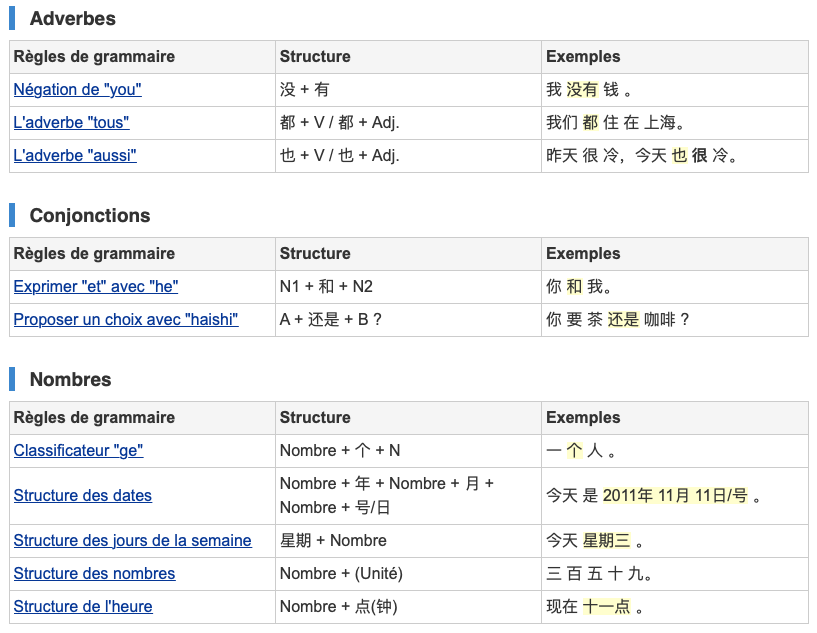Follow the L'adverbe "aussi" link
Viewport: 817px width, 633px height.
(x=75, y=156)
